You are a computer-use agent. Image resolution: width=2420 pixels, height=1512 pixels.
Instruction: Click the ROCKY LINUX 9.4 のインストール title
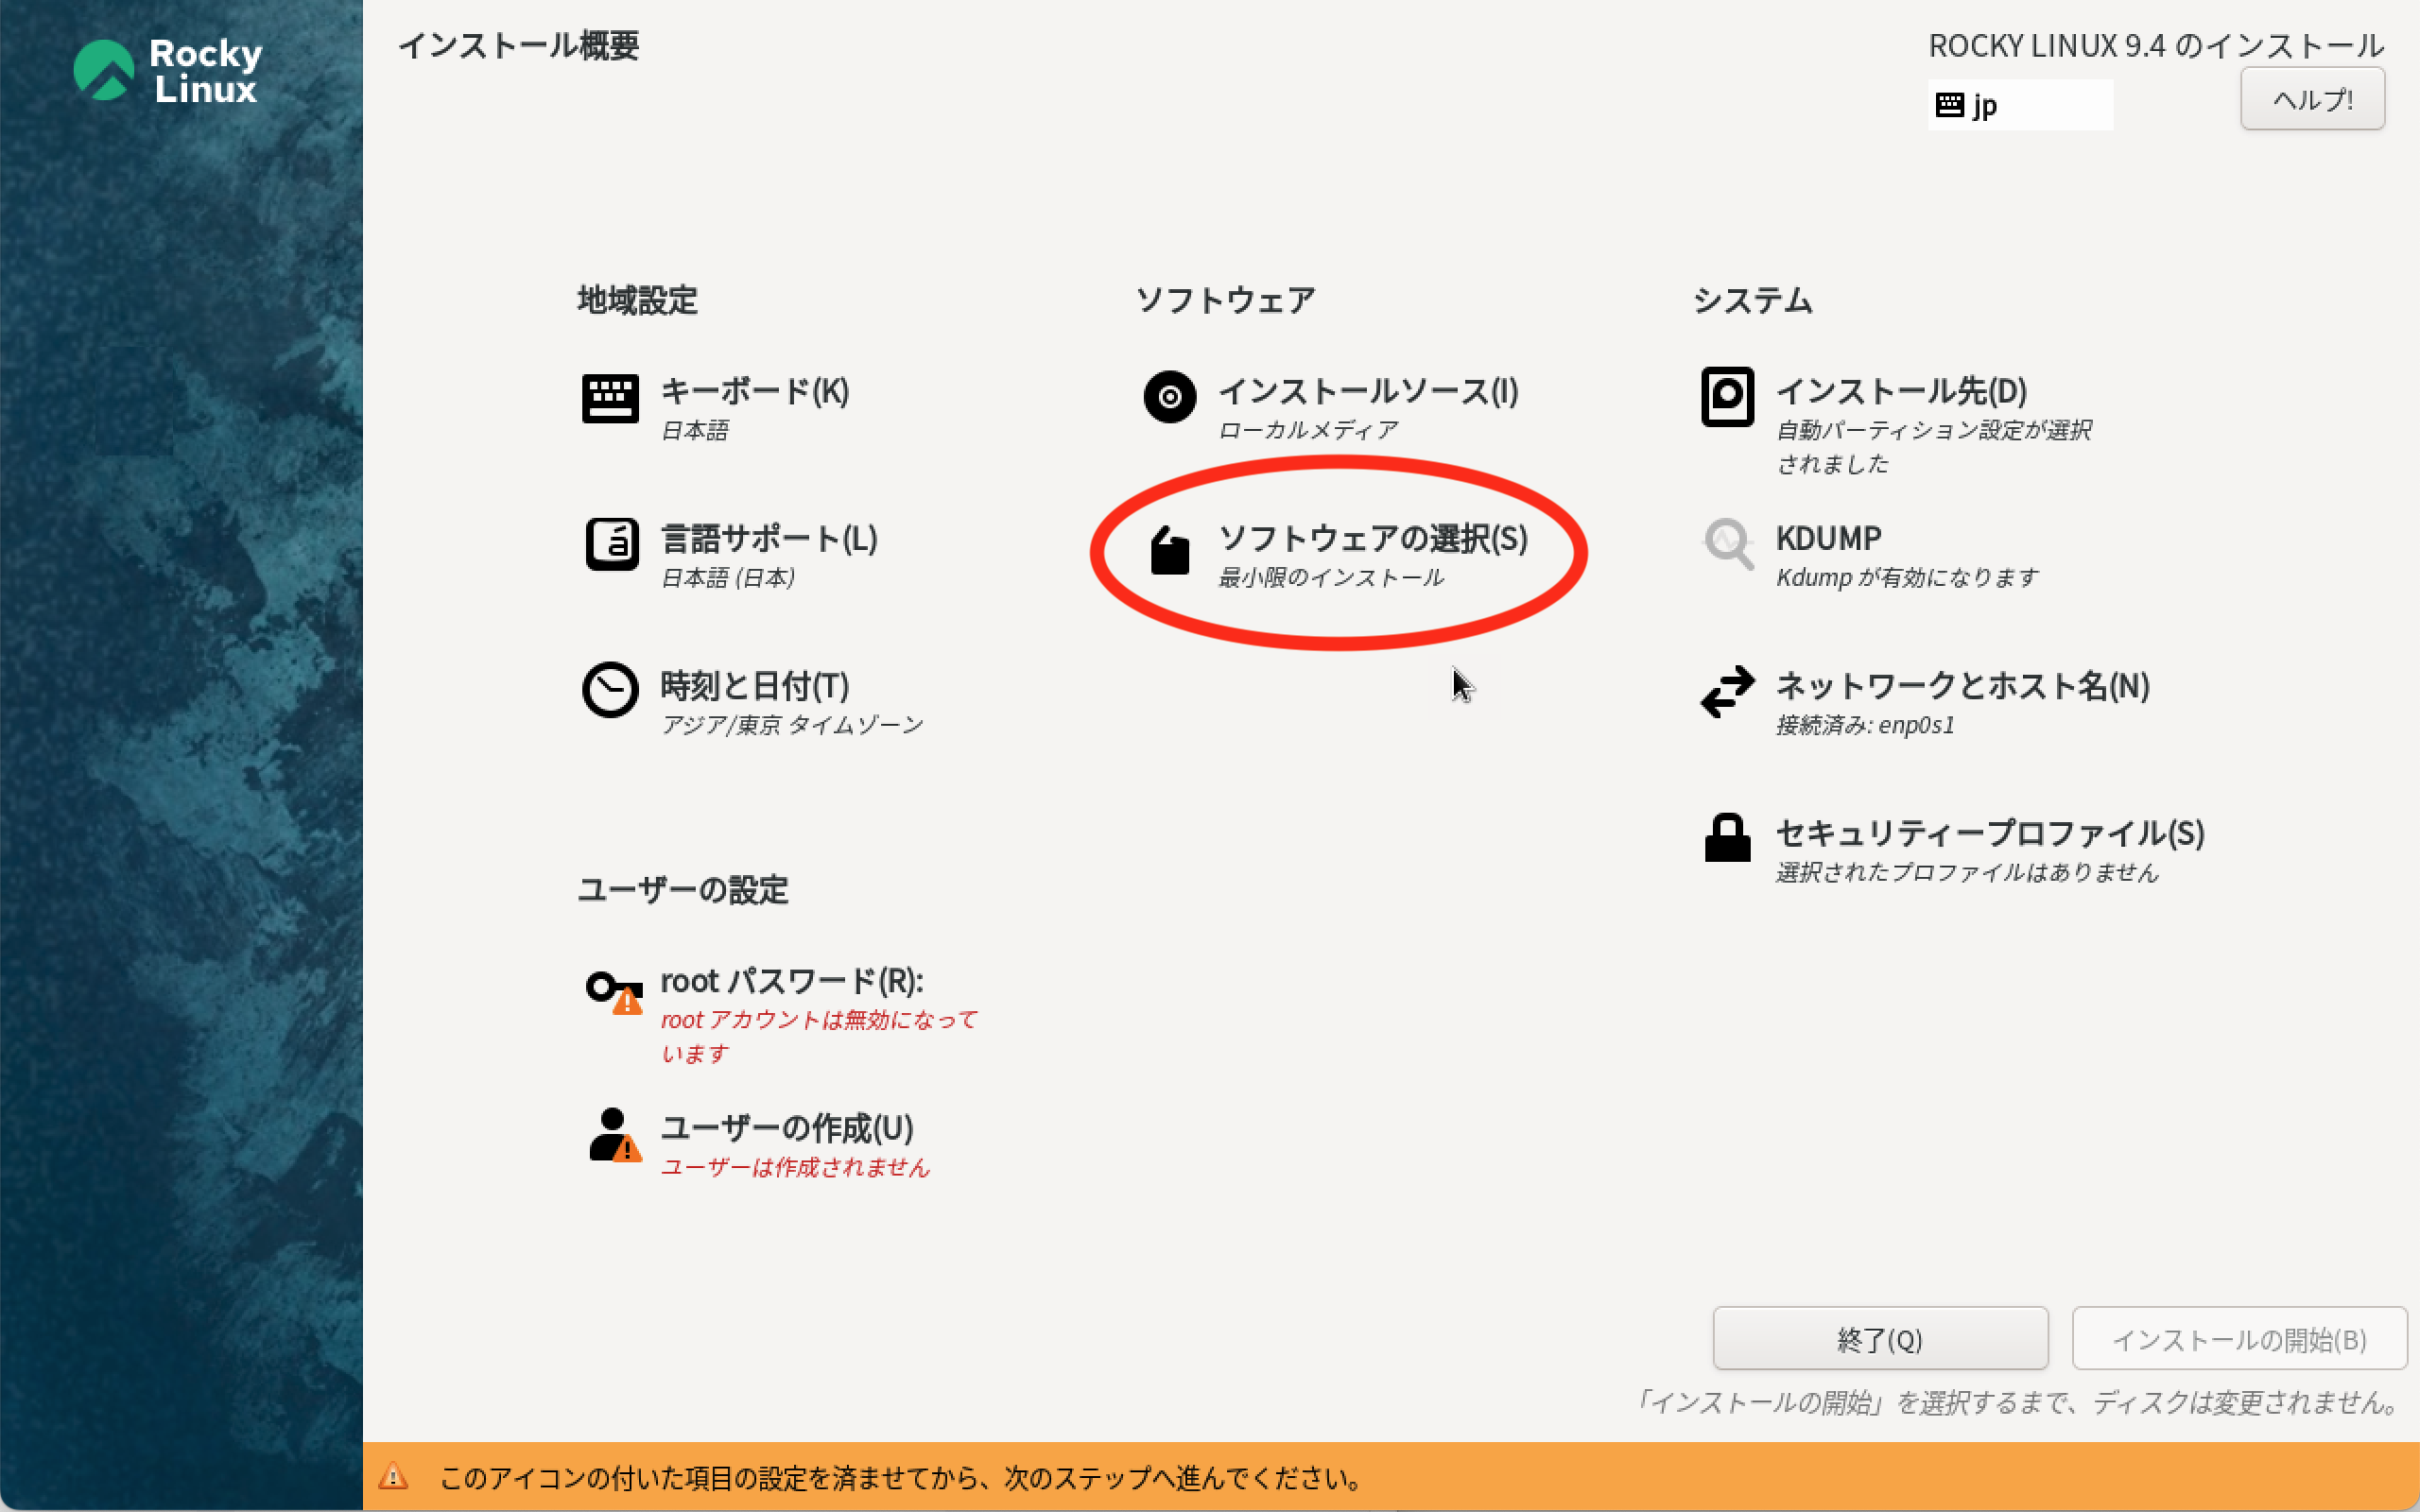click(2156, 45)
